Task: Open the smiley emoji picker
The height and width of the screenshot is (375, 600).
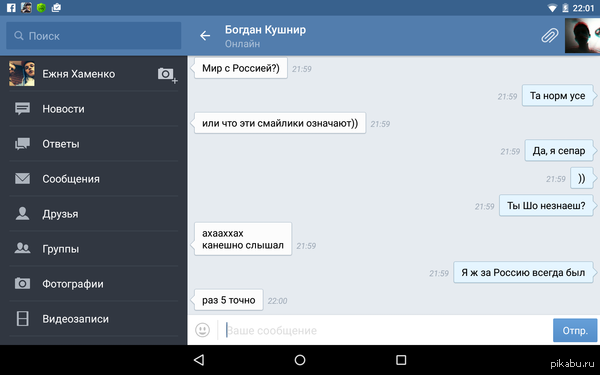Action: point(202,330)
